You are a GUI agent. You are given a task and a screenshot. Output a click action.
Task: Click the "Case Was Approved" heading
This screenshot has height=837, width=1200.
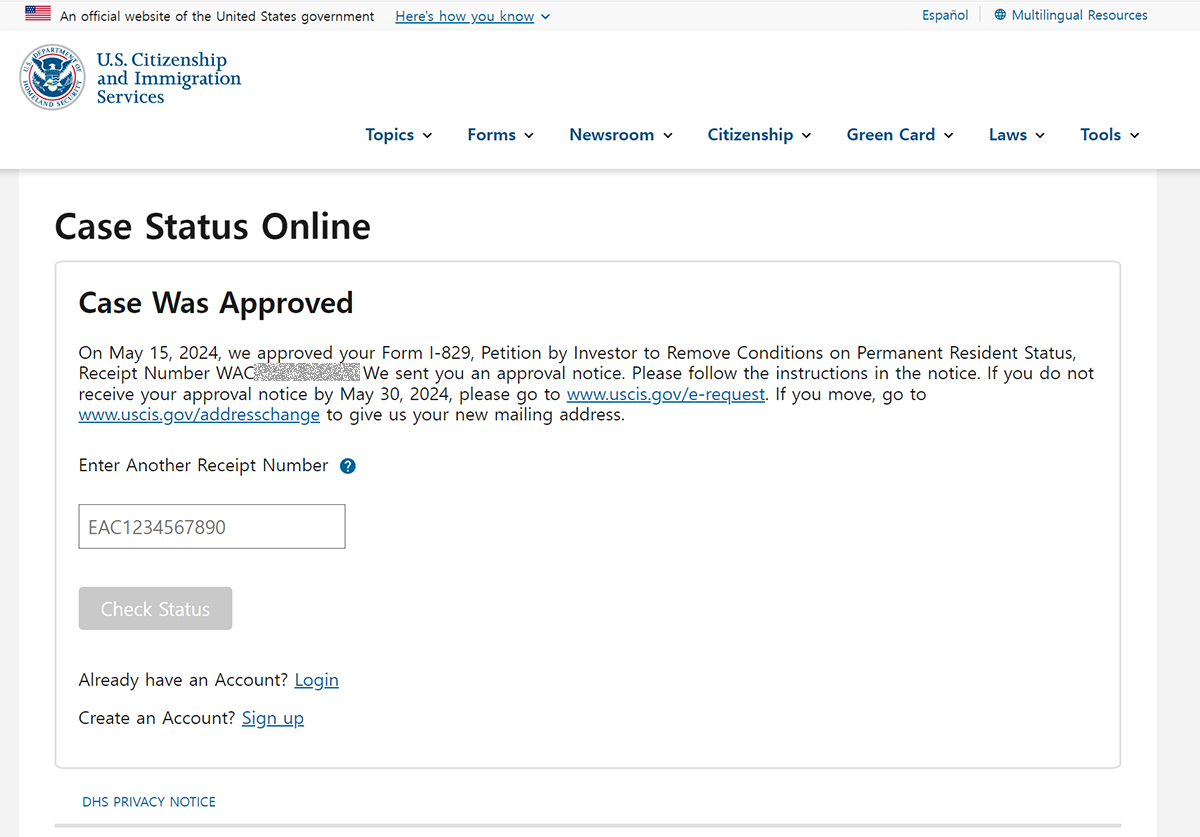point(216,303)
